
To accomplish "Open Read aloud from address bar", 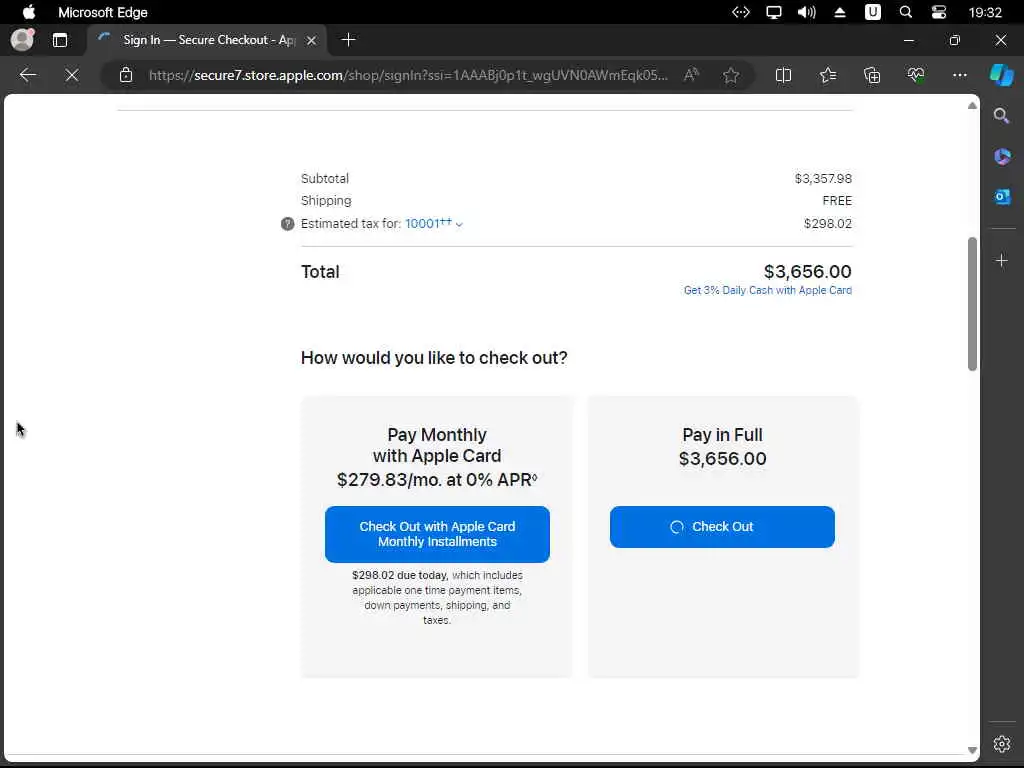I will (x=692, y=75).
